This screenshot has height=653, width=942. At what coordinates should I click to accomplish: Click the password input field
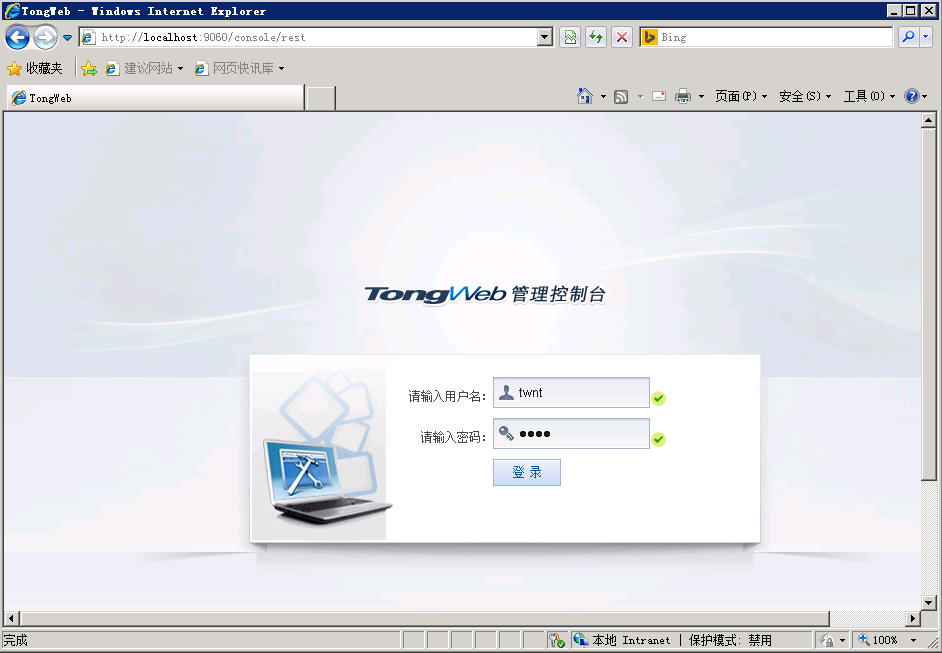[x=571, y=433]
